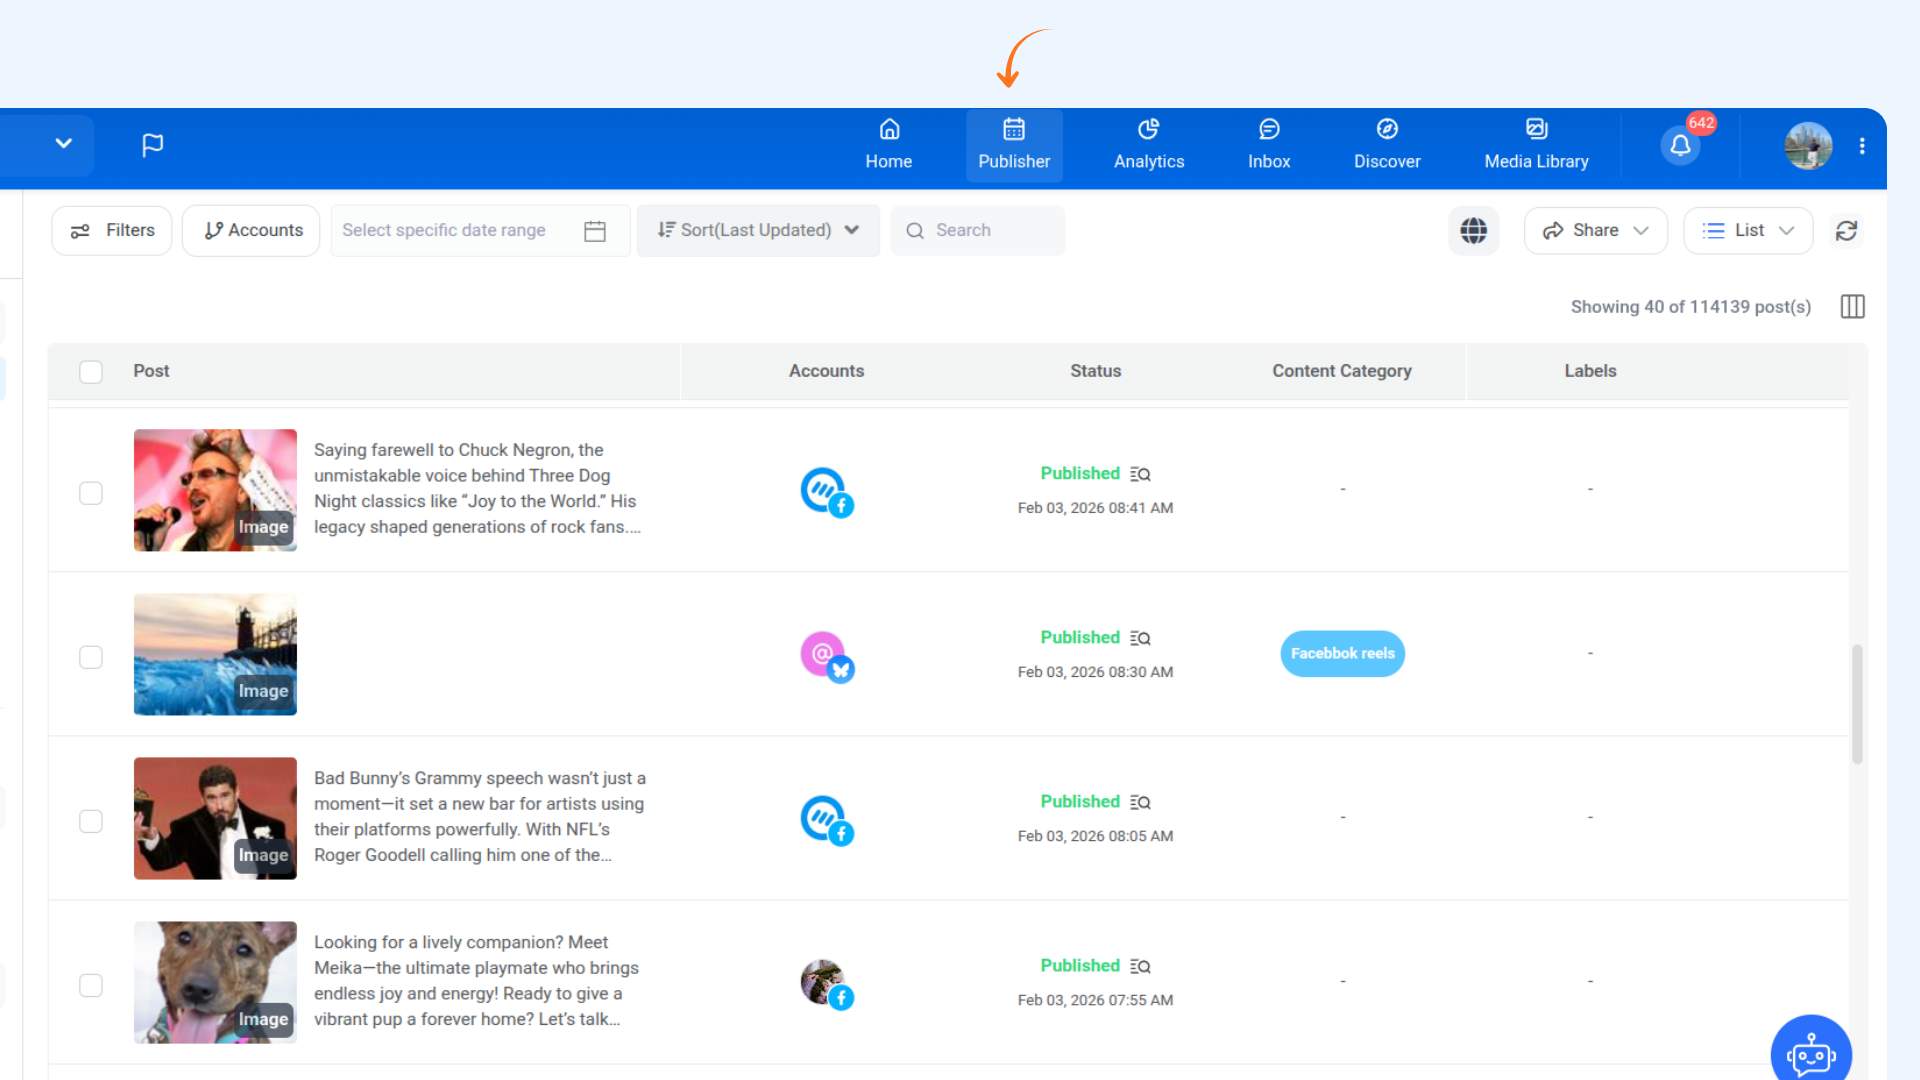The image size is (1920, 1080).
Task: Click the Accounts filter button
Action: pyautogui.click(x=251, y=231)
